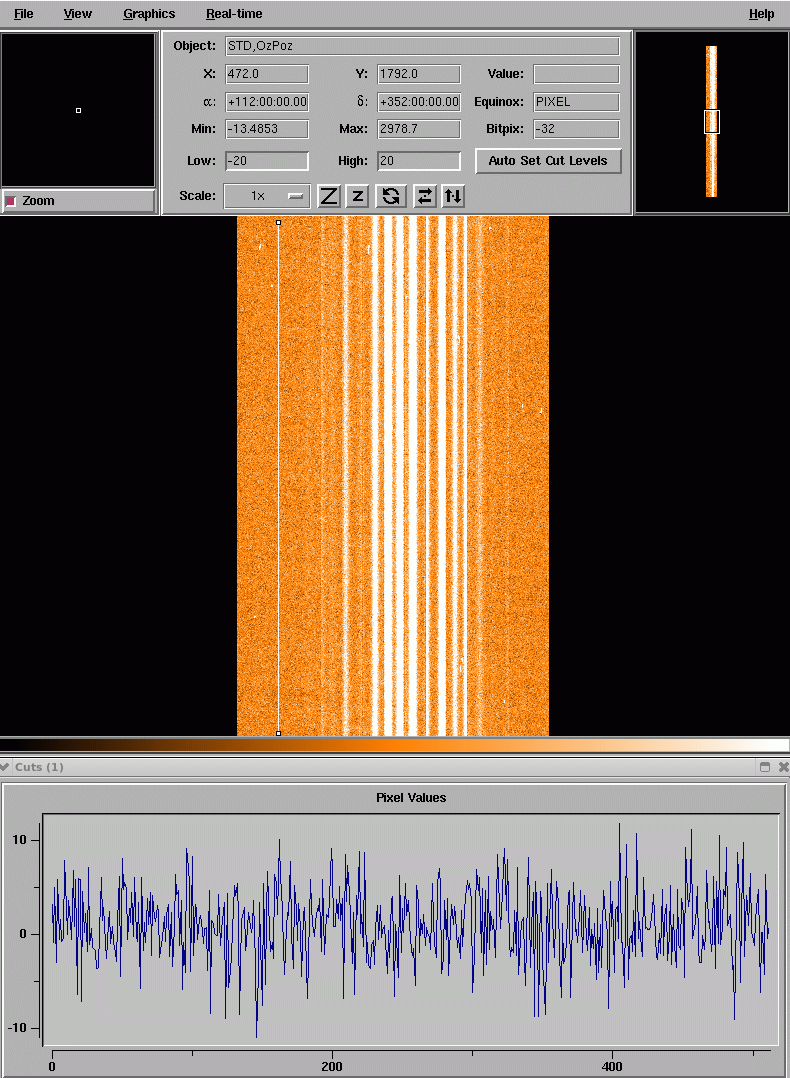The image size is (790, 1078).
Task: Collapse the Cuts (1) panel chevron
Action: 5,767
